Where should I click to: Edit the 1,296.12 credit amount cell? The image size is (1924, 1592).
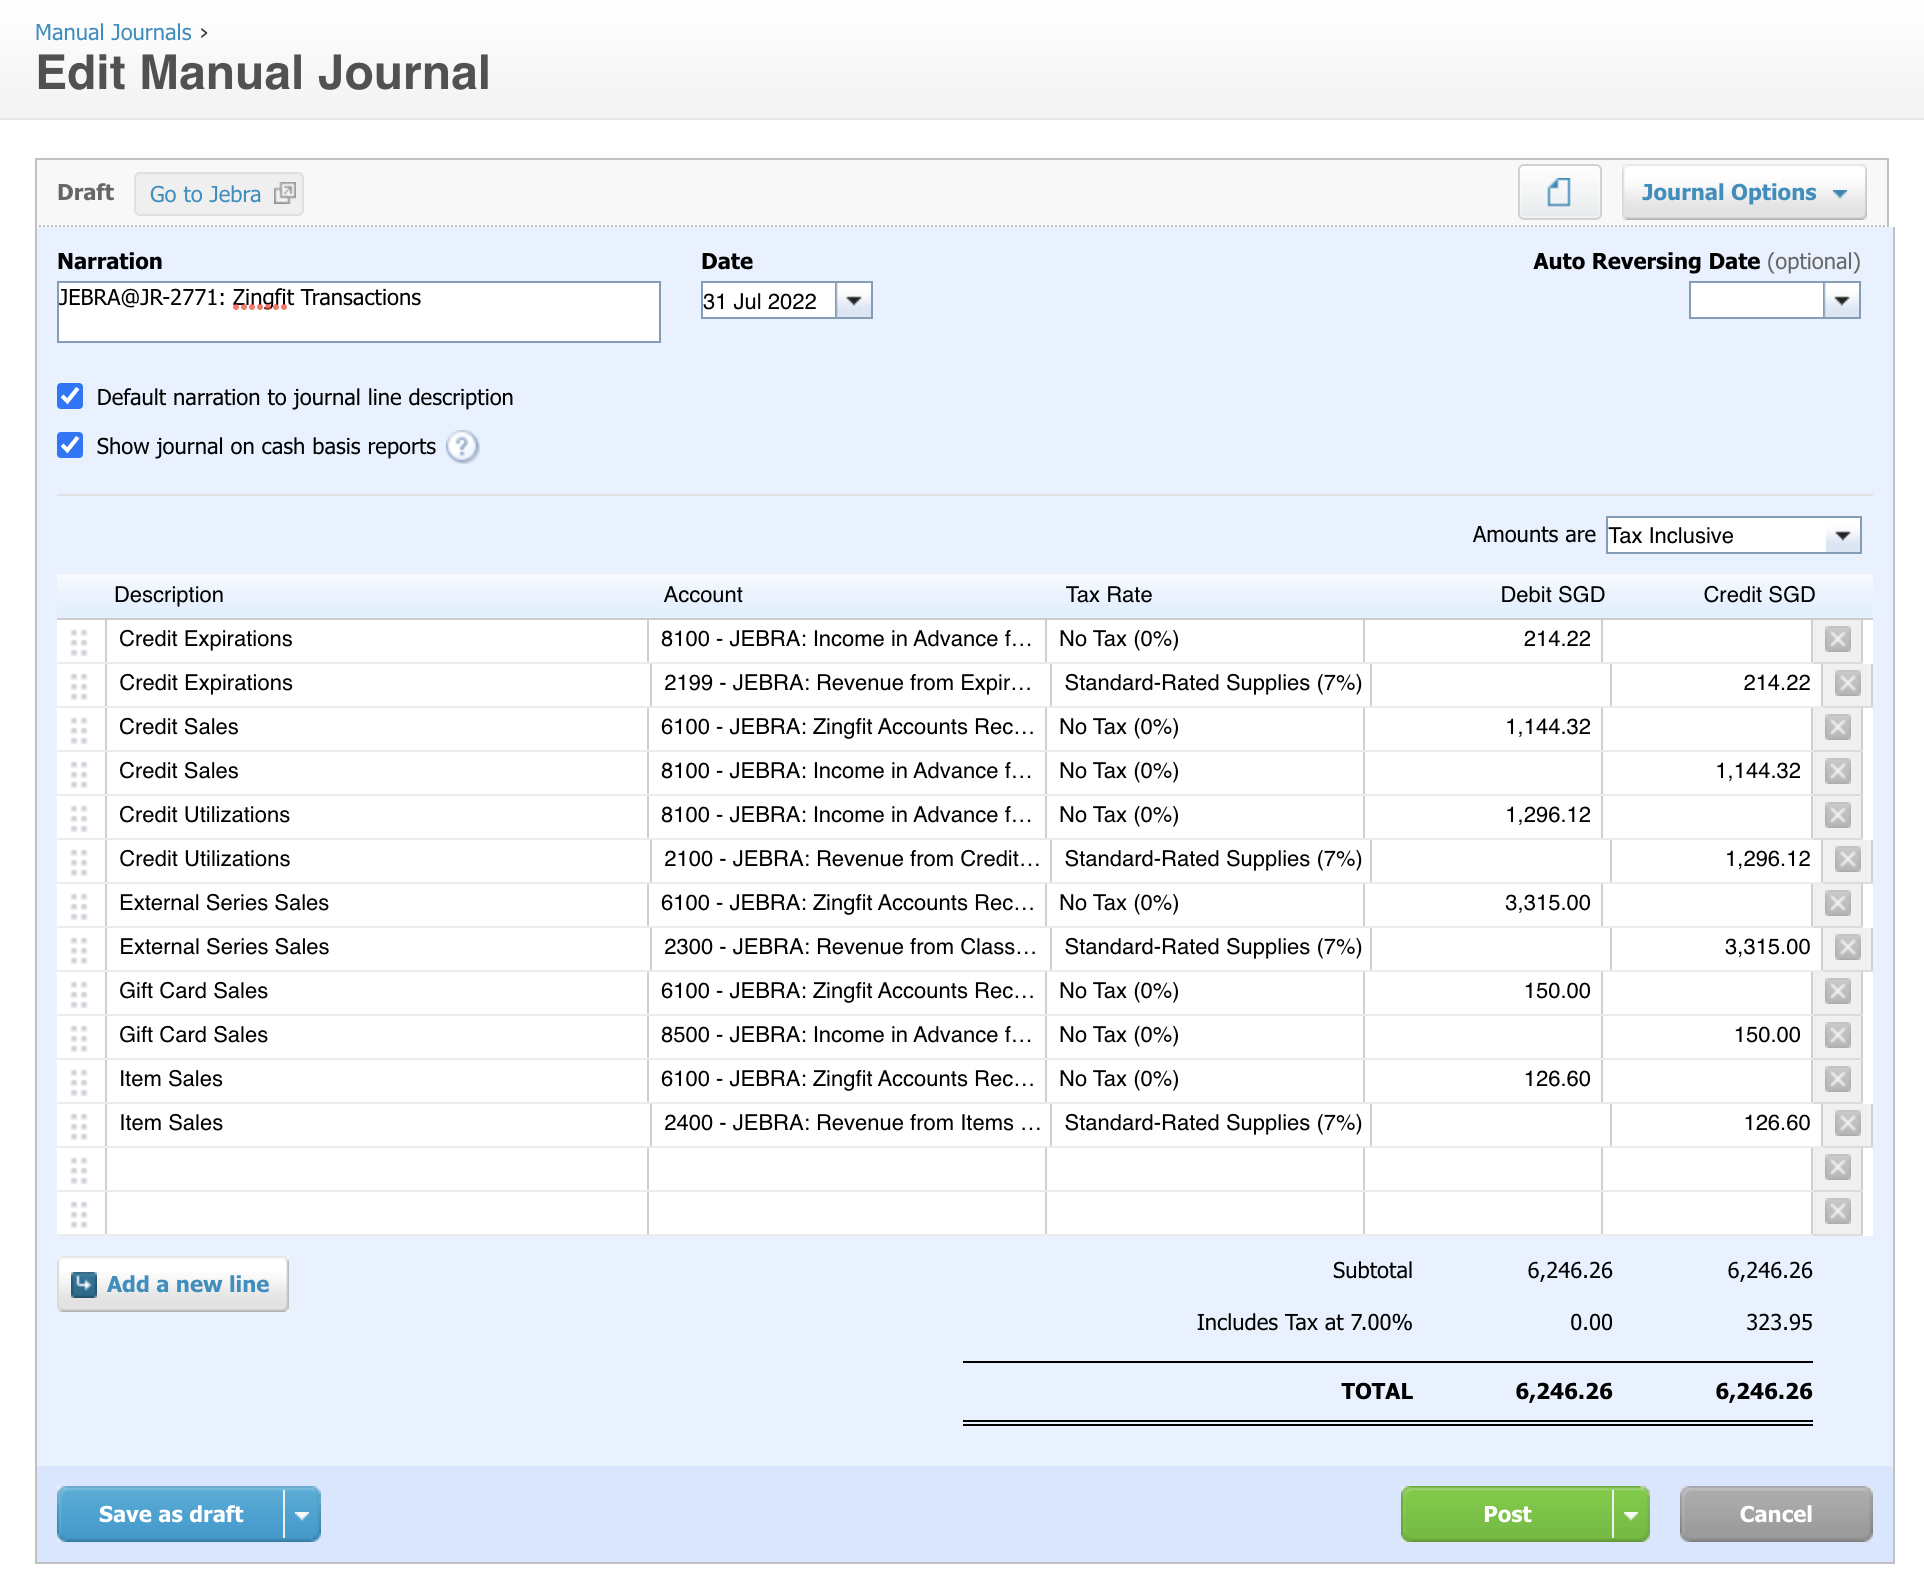(1716, 859)
